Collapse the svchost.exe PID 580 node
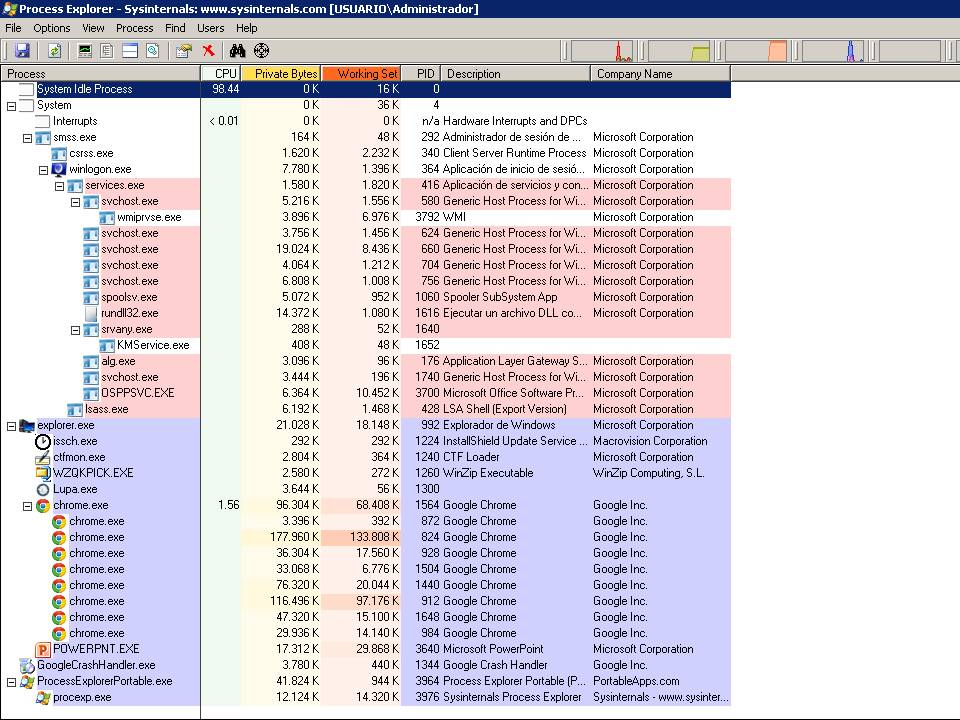Screen dimensions: 960x720 75,201
